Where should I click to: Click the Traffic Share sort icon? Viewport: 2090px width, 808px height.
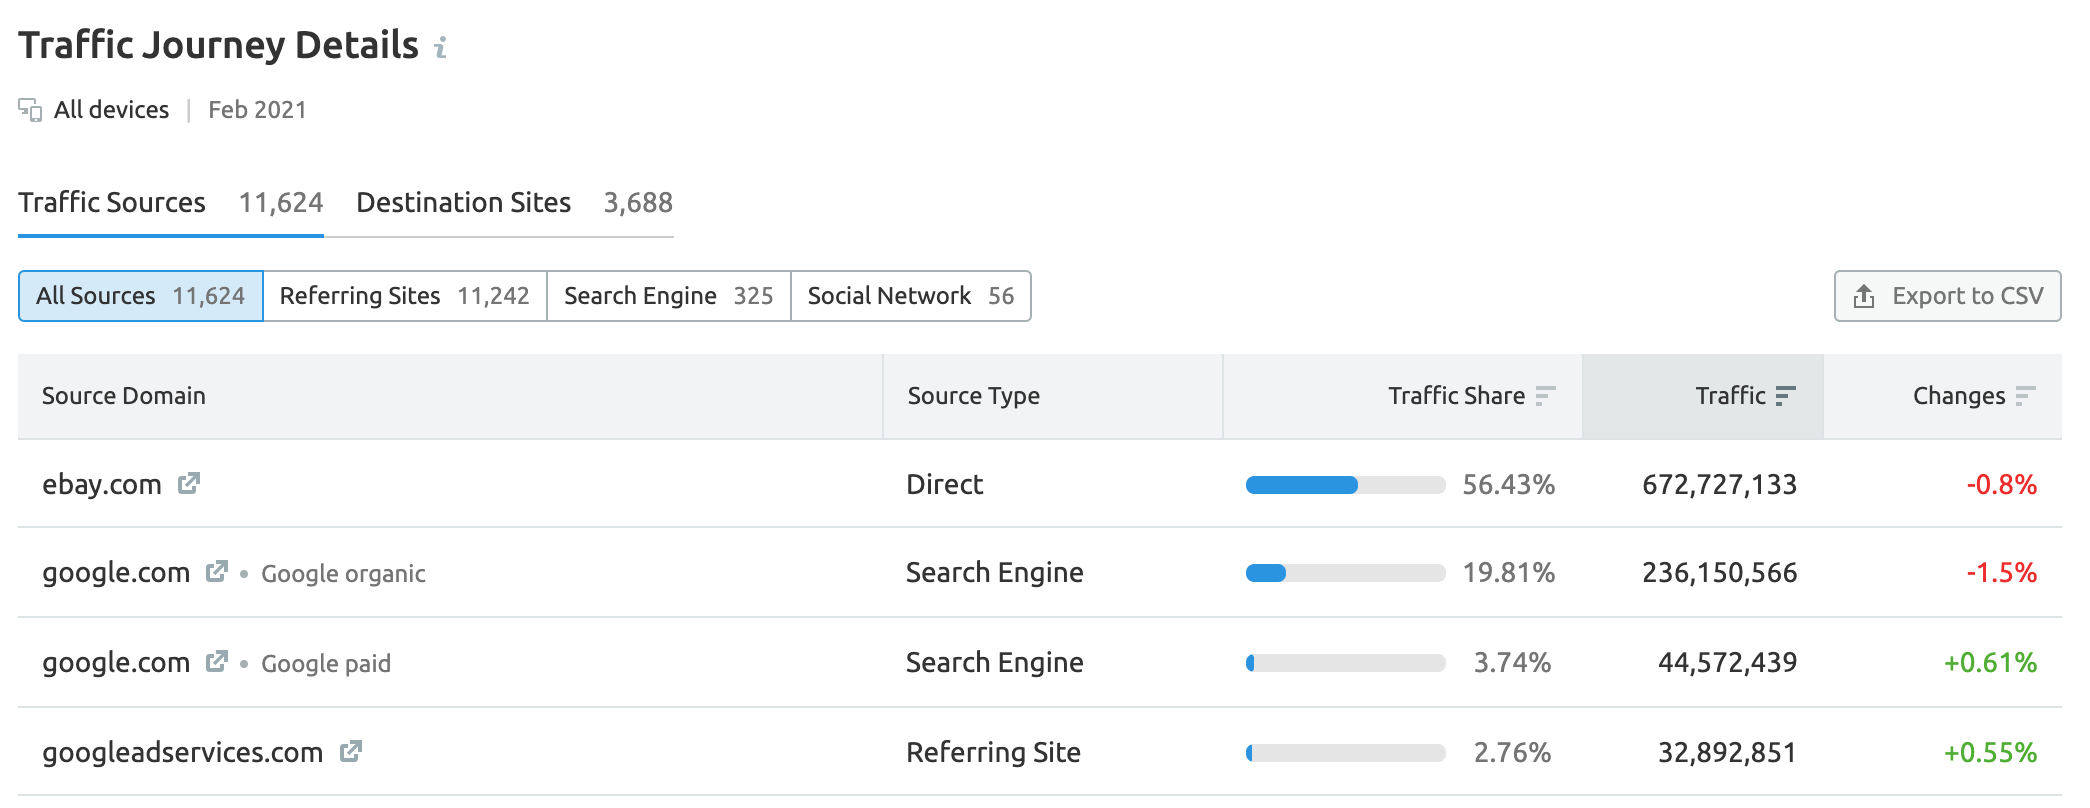(1545, 396)
